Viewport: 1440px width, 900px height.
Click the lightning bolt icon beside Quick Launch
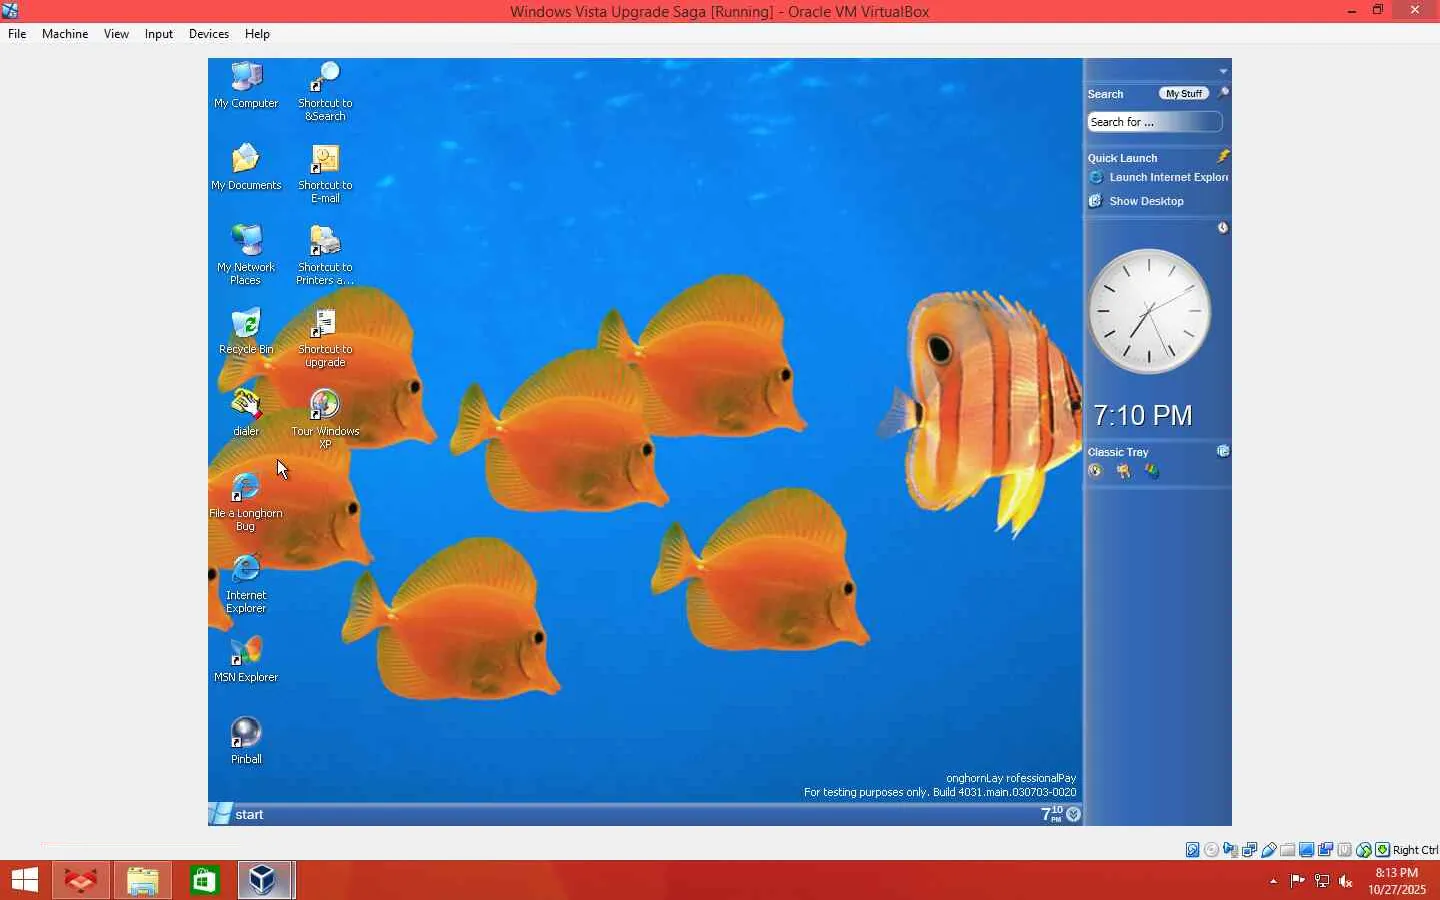1222,157
